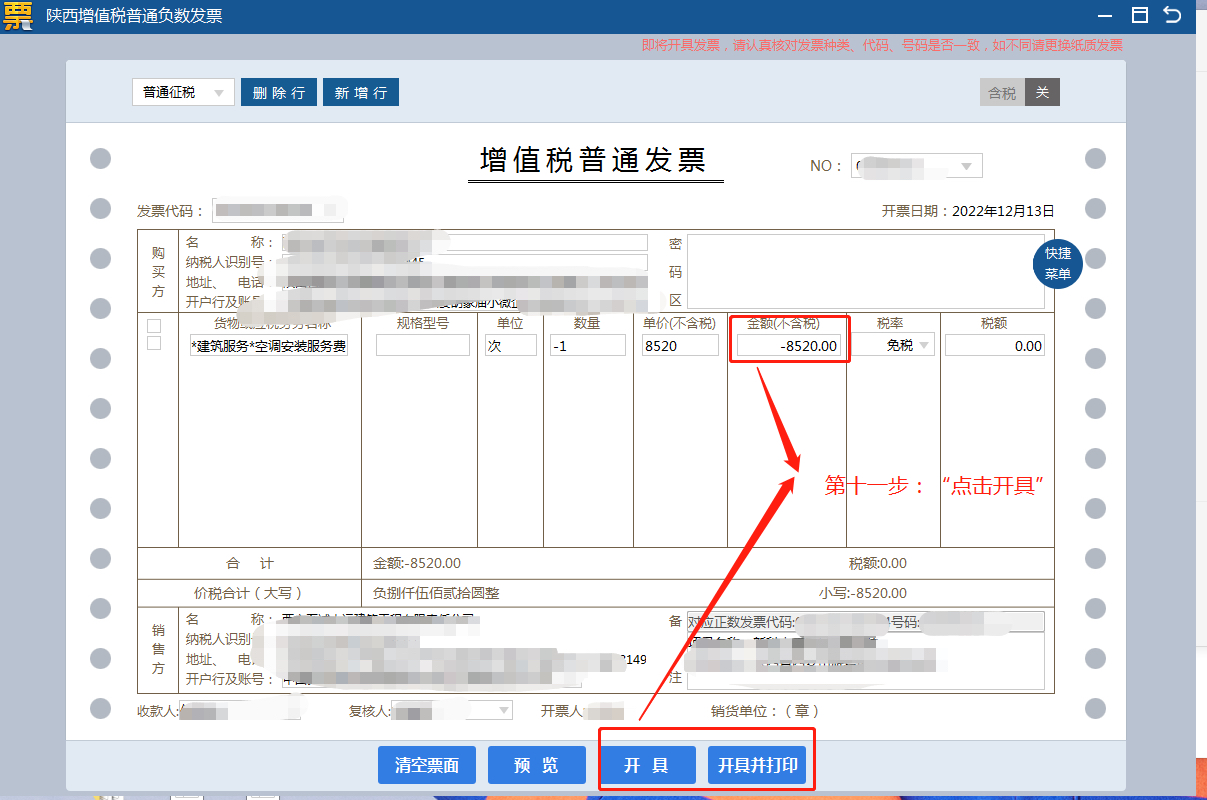Image resolution: width=1207 pixels, height=800 pixels.
Task: Click the 增值税普通发票 title
Action: pos(594,161)
